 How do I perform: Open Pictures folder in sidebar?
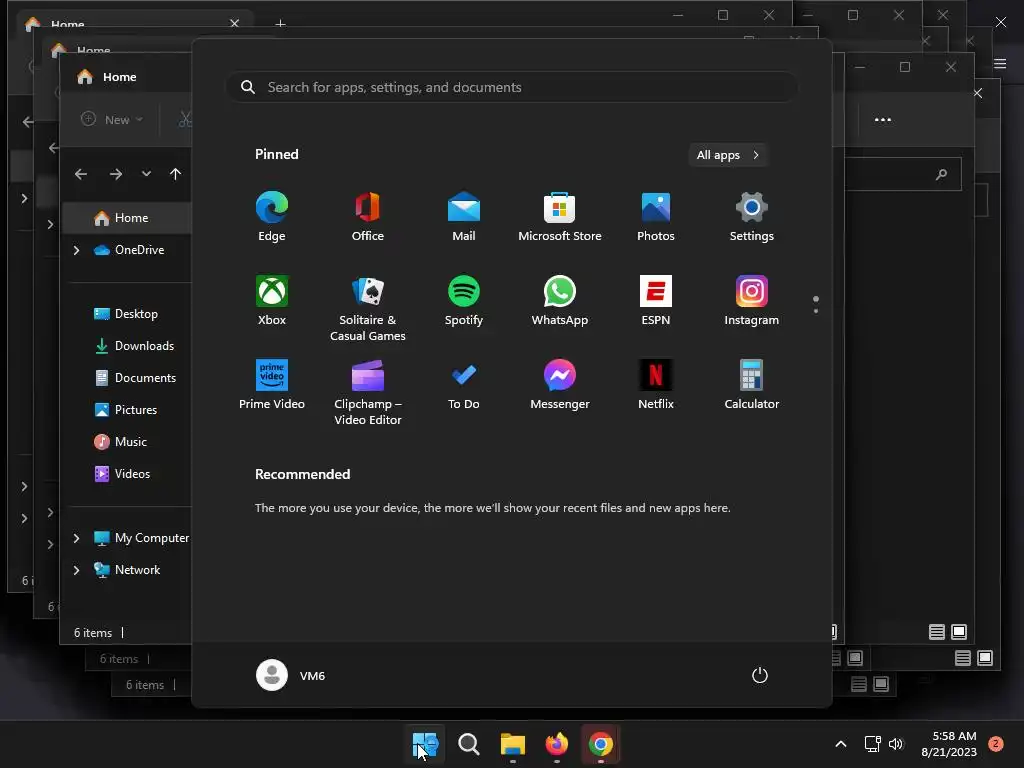[x=126, y=410]
